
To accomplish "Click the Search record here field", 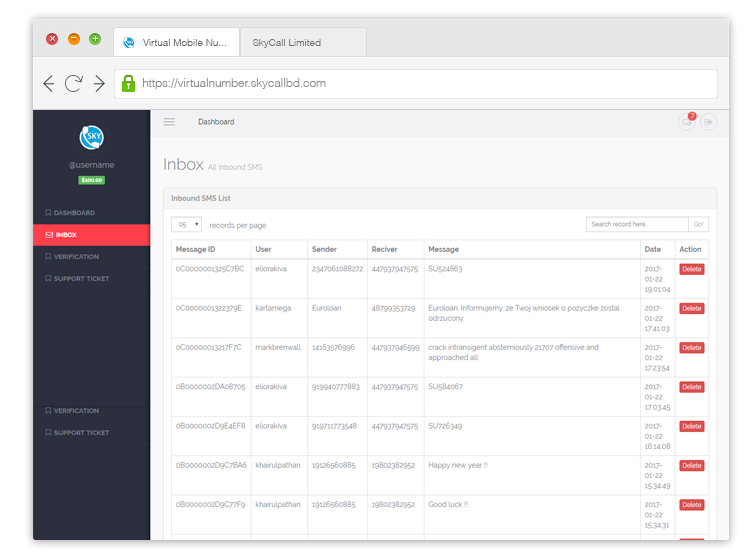I will (637, 224).
